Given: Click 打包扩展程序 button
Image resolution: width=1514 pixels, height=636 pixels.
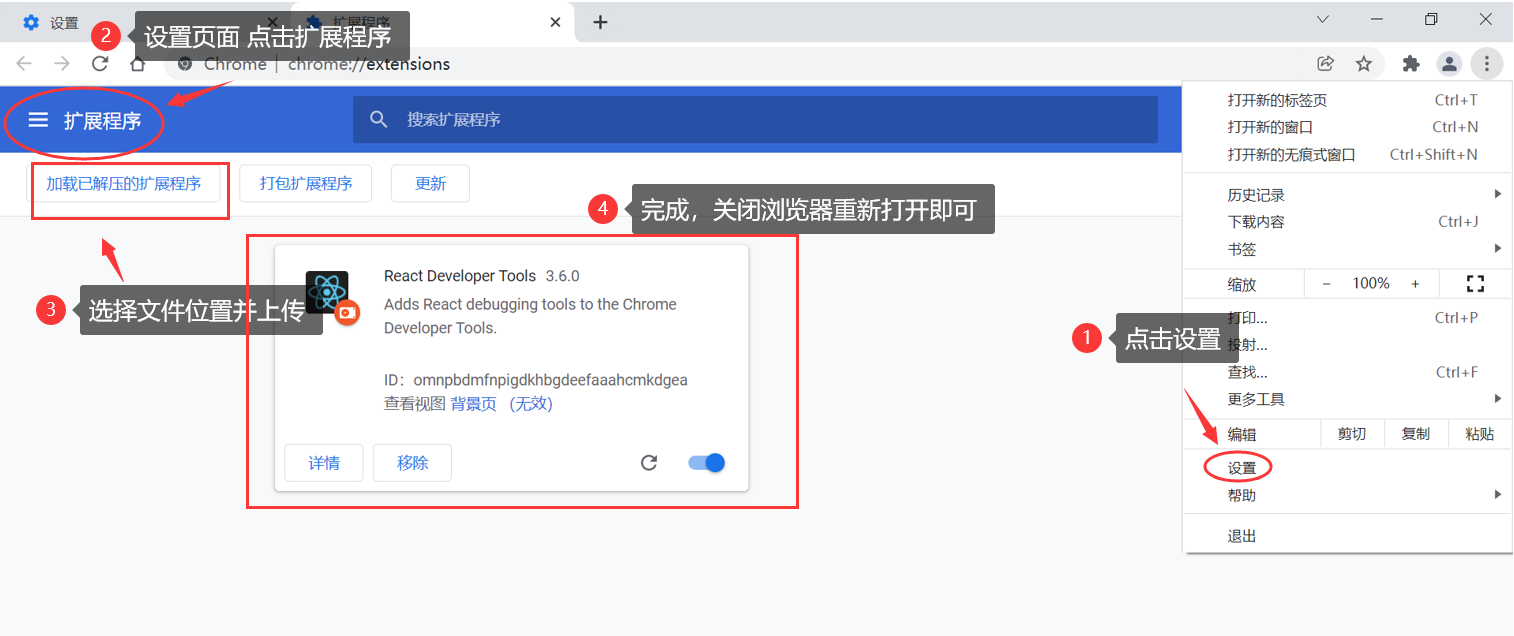Looking at the screenshot, I should click(x=306, y=184).
